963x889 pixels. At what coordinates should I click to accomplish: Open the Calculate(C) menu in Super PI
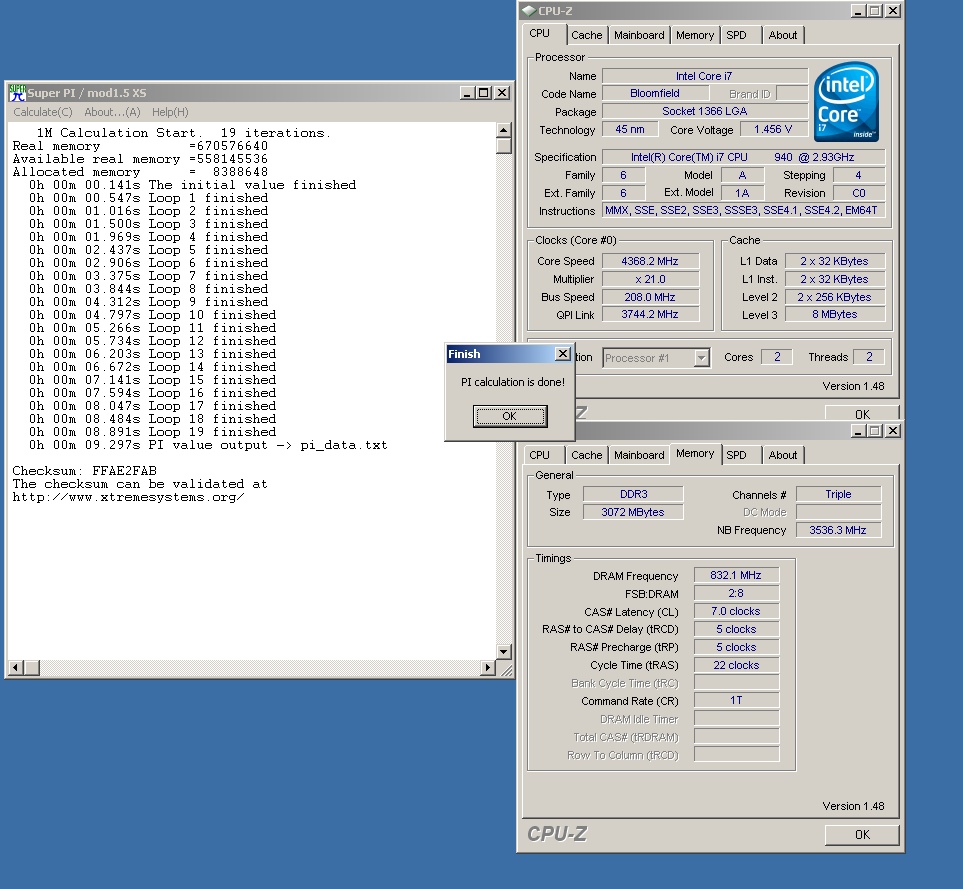(x=43, y=112)
